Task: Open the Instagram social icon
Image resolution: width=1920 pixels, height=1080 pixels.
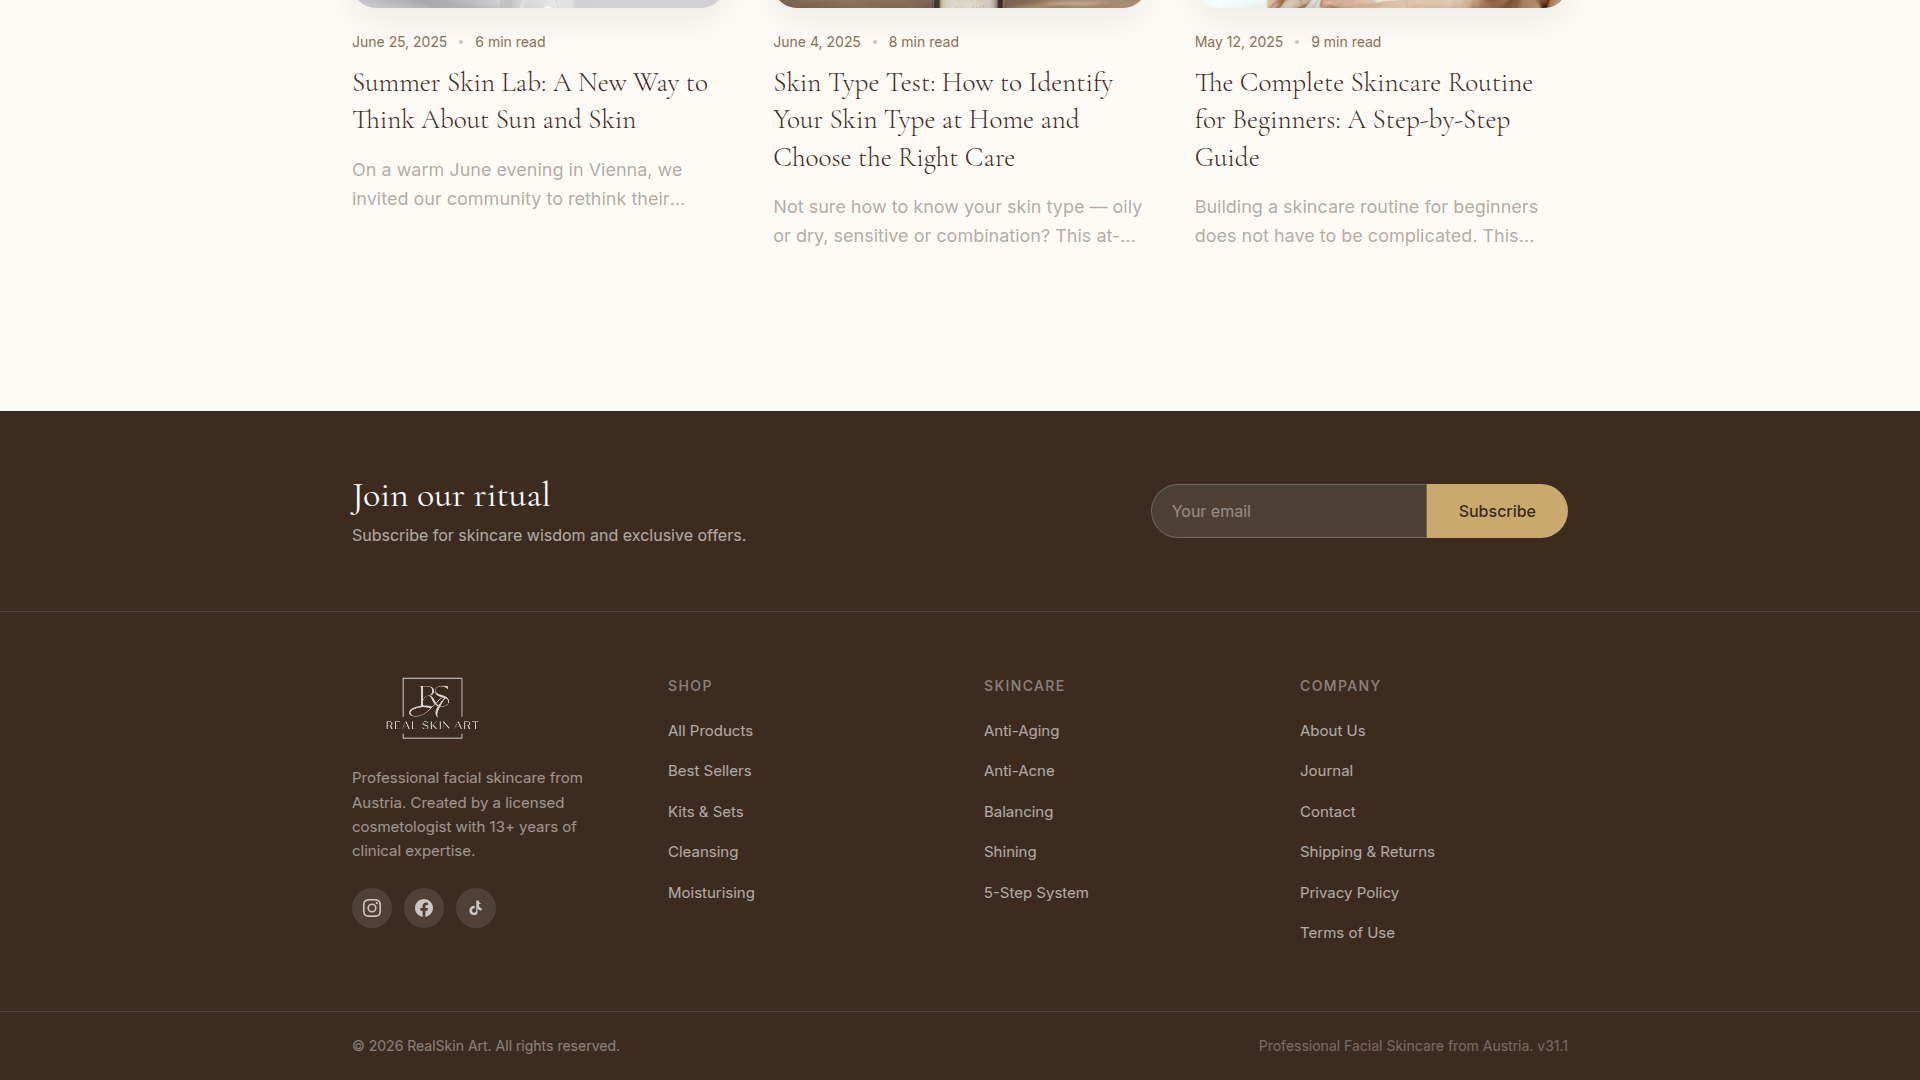Action: (372, 908)
